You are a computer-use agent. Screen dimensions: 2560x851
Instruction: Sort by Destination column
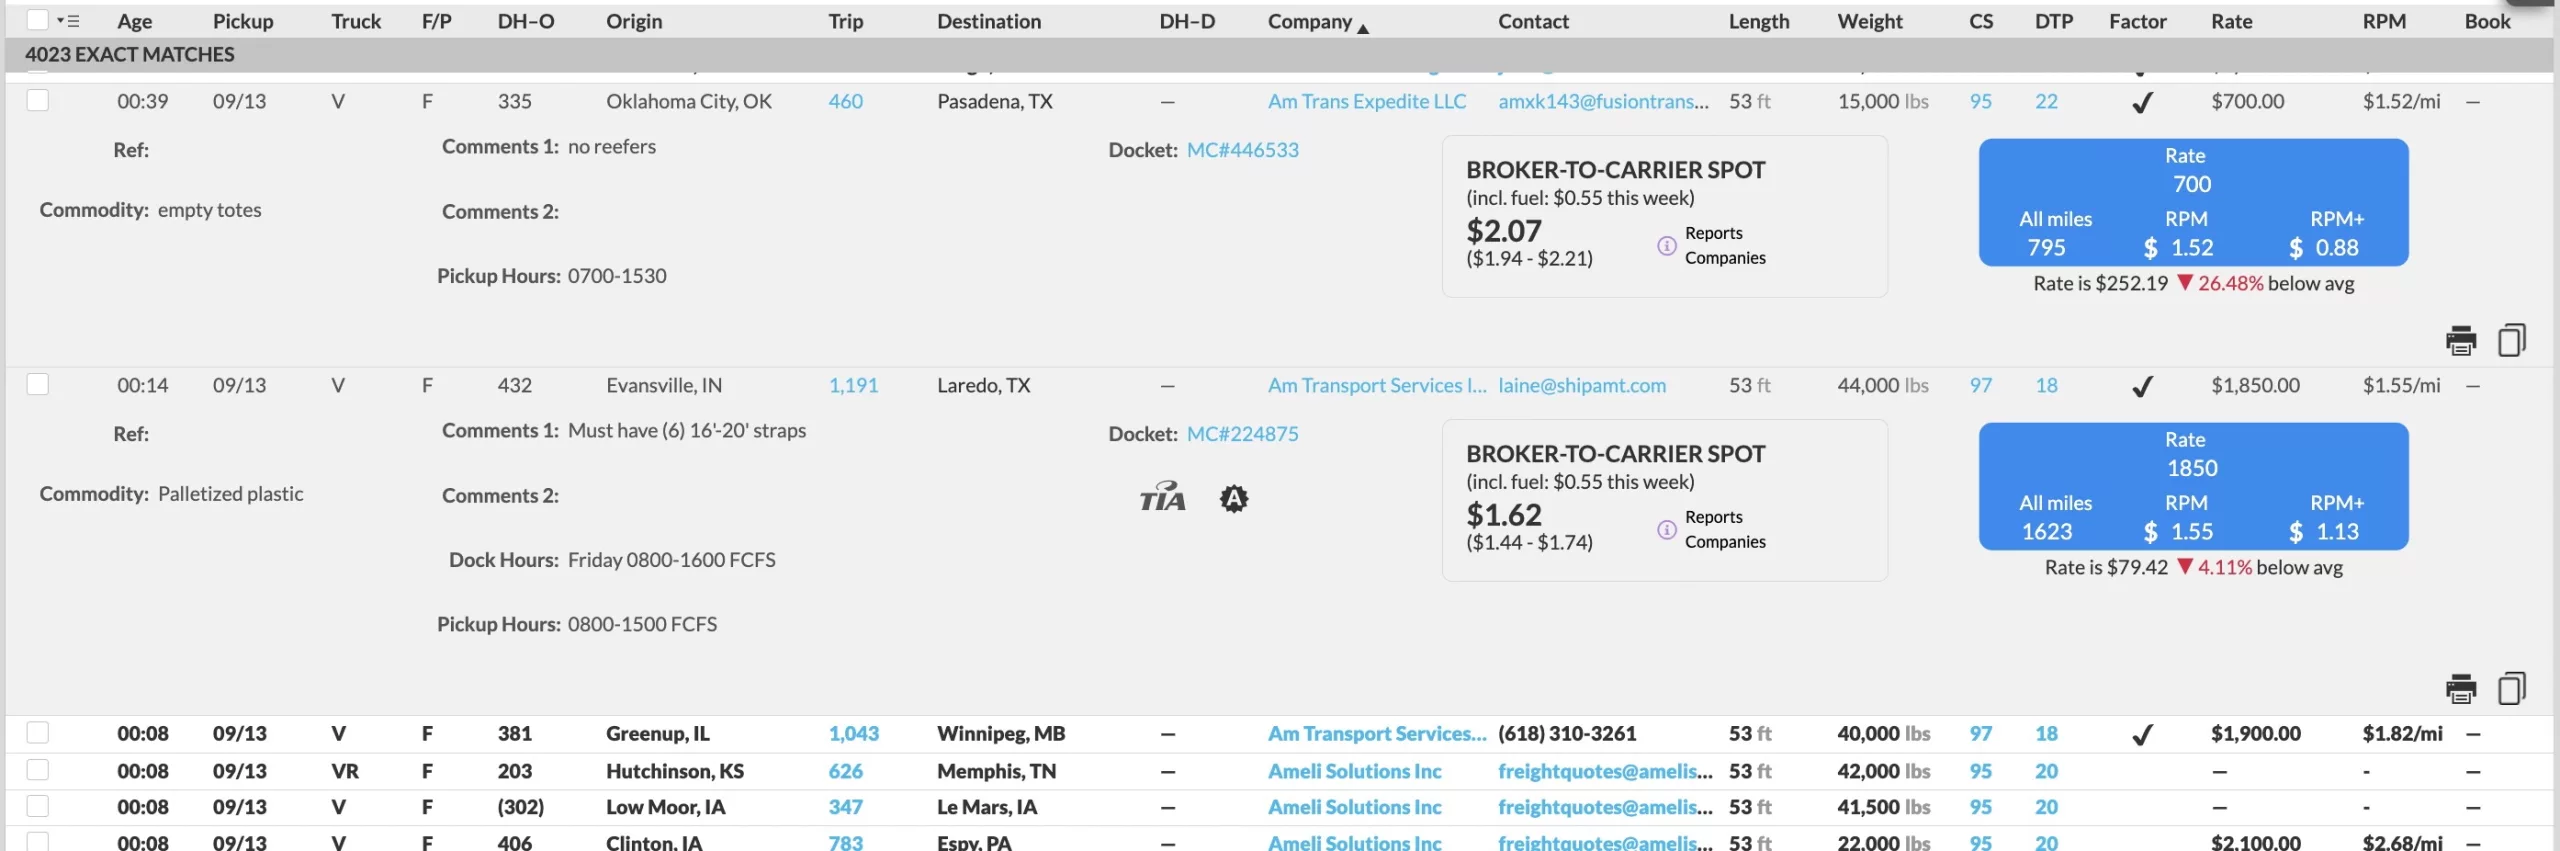click(x=989, y=21)
